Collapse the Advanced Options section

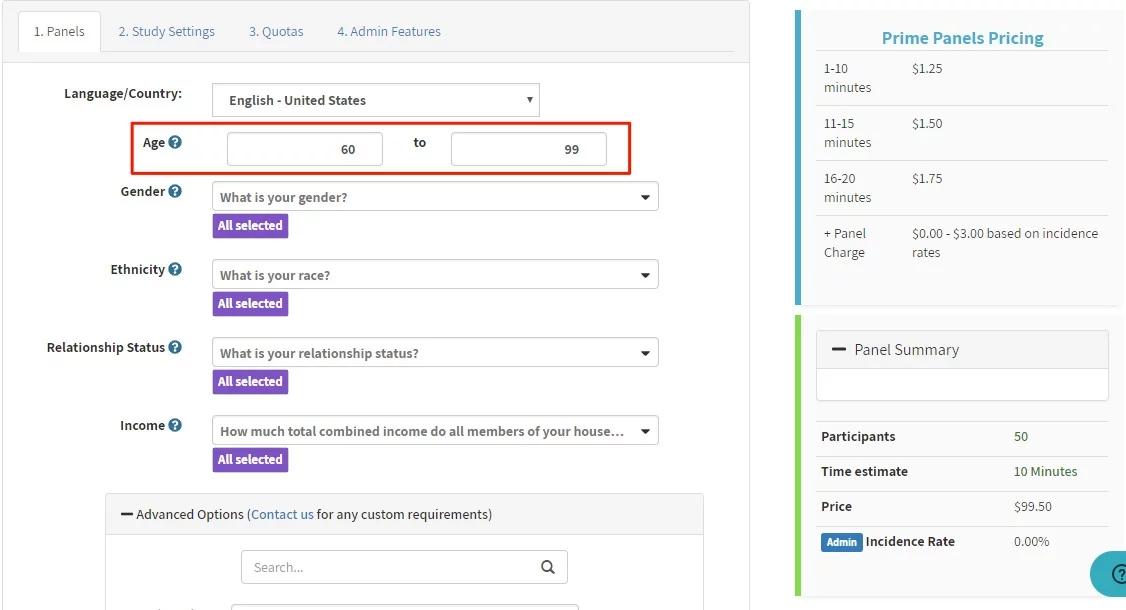[127, 514]
